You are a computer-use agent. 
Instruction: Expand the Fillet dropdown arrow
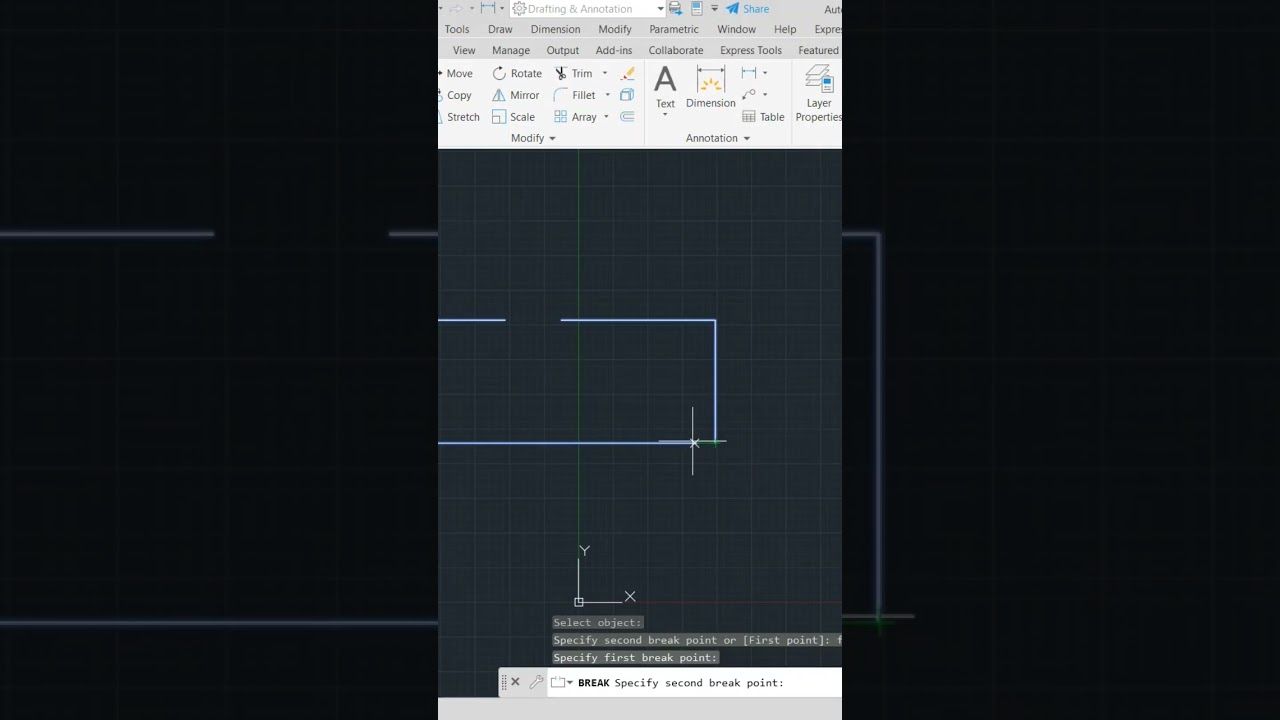click(x=607, y=95)
